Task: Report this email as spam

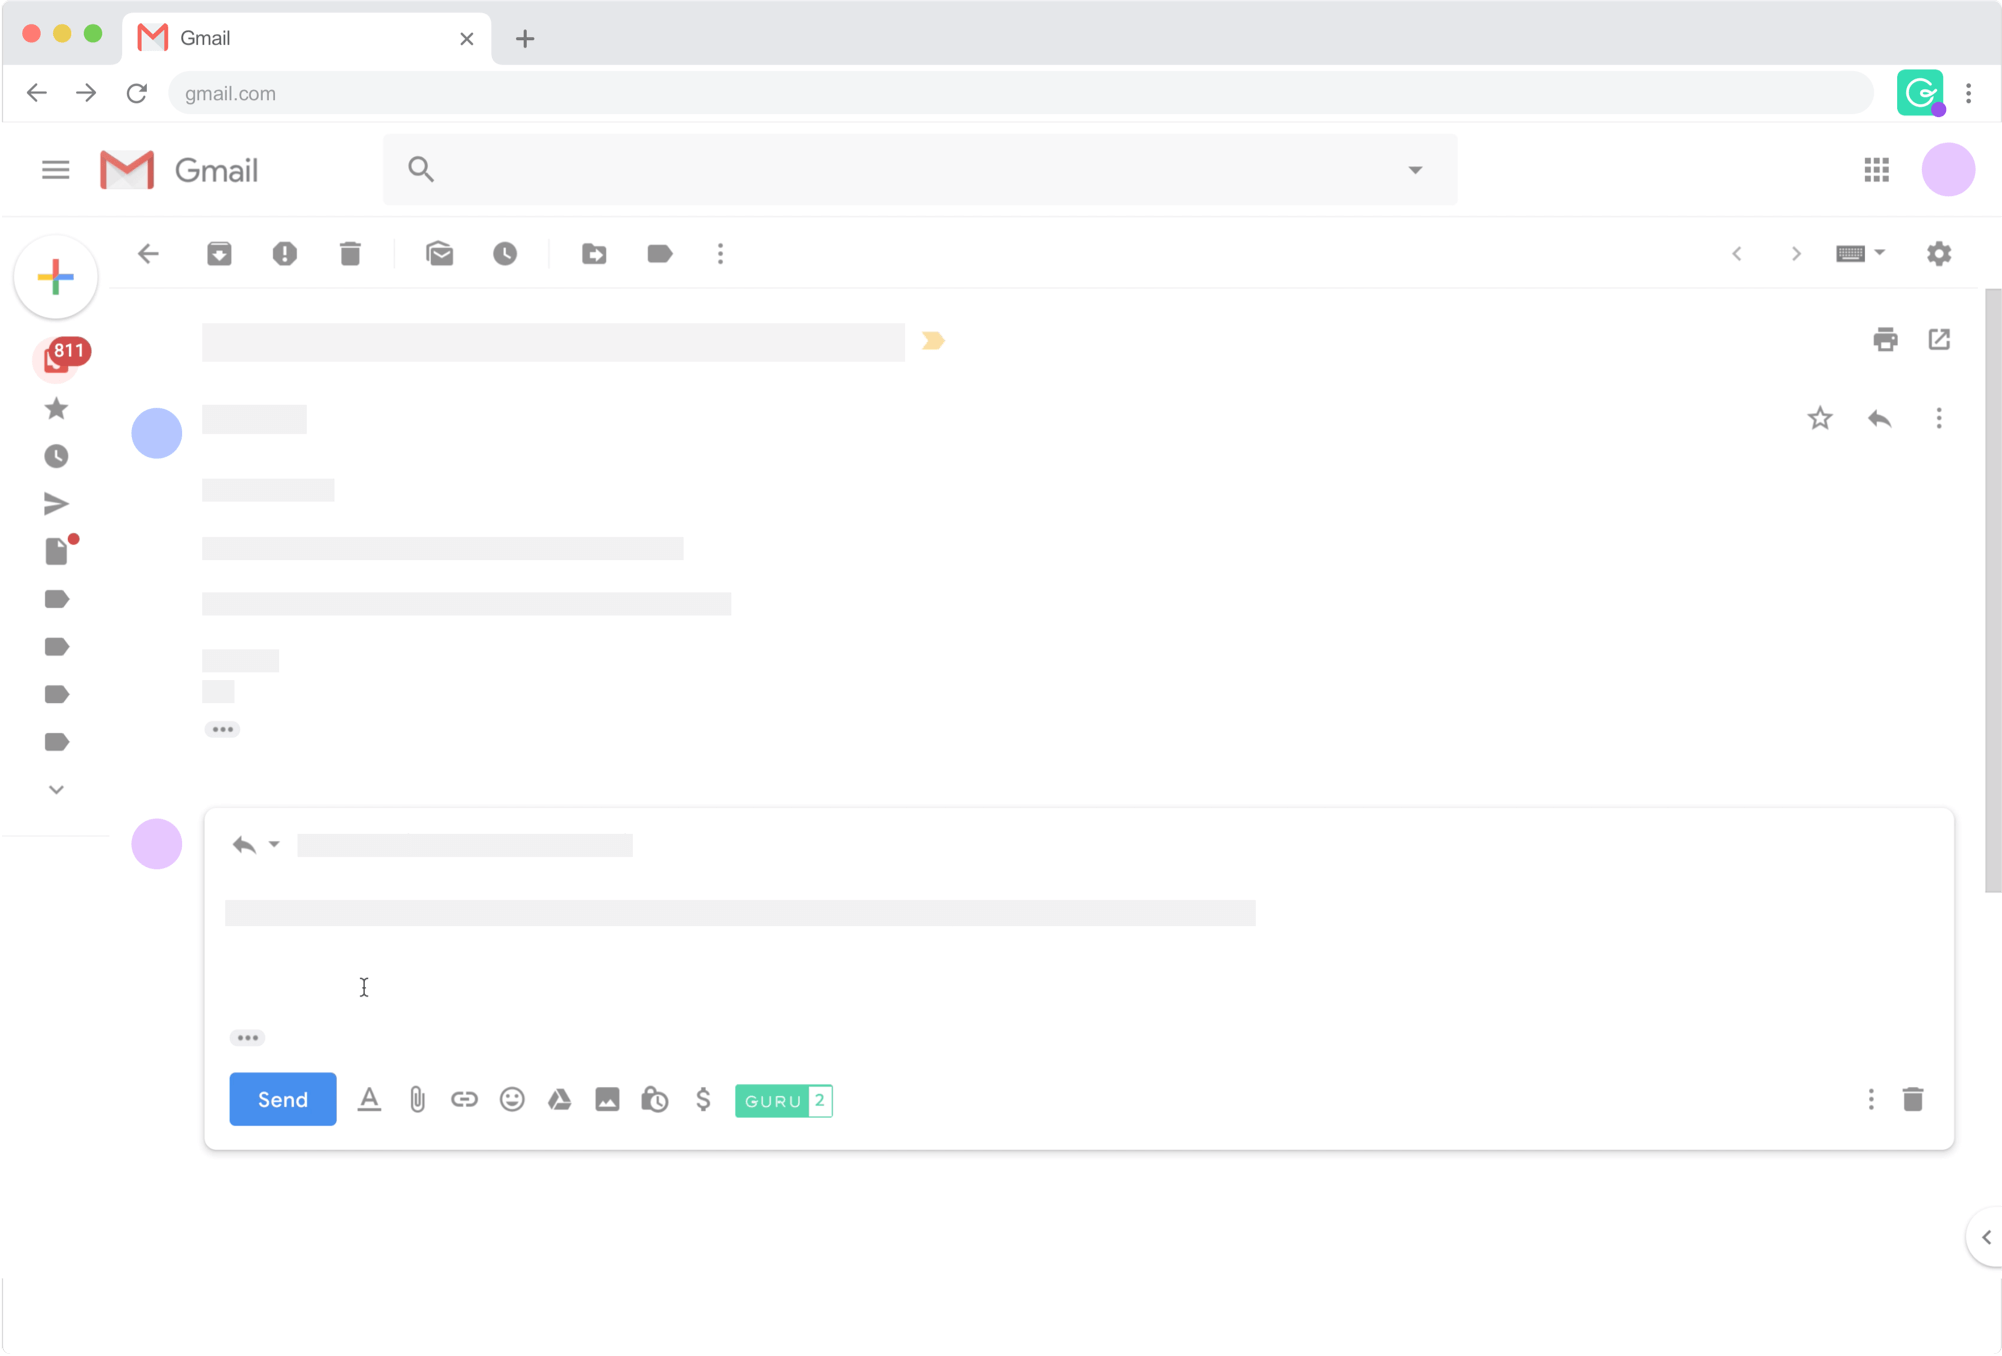Action: click(285, 254)
